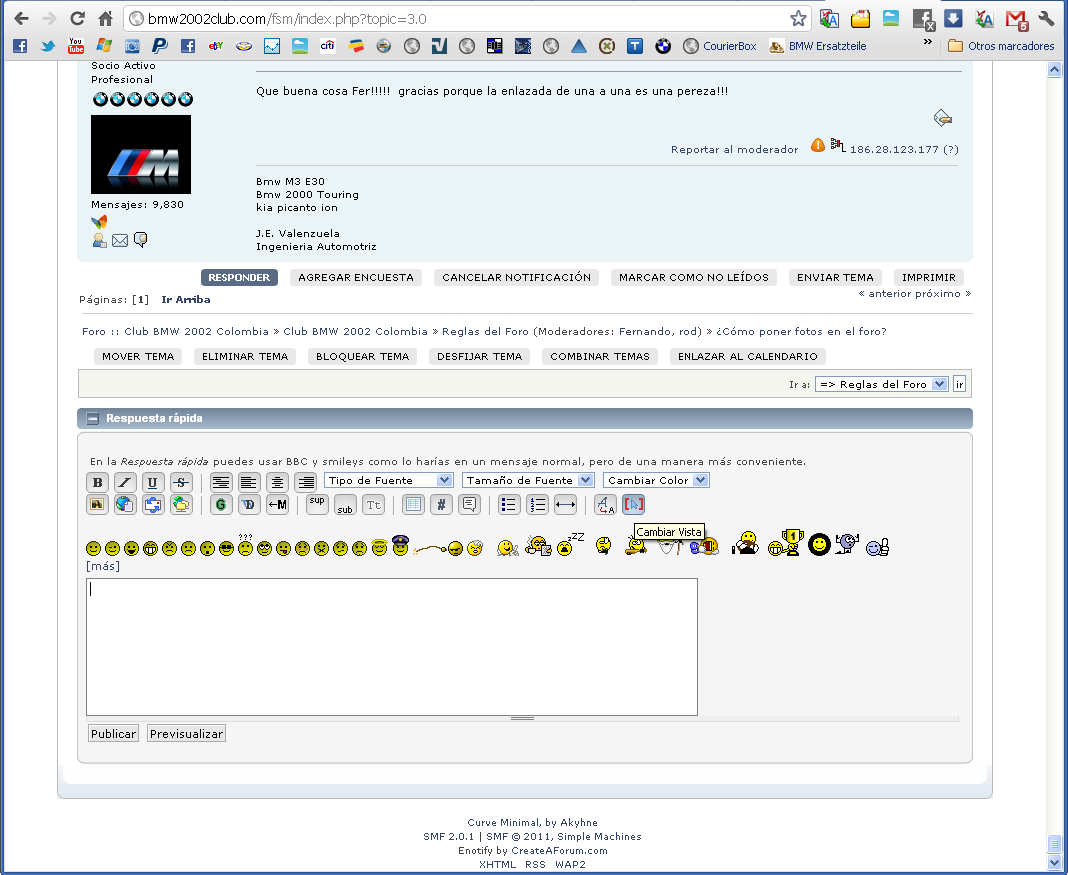The height and width of the screenshot is (875, 1068).
Task: Align text to the left
Action: [249, 482]
